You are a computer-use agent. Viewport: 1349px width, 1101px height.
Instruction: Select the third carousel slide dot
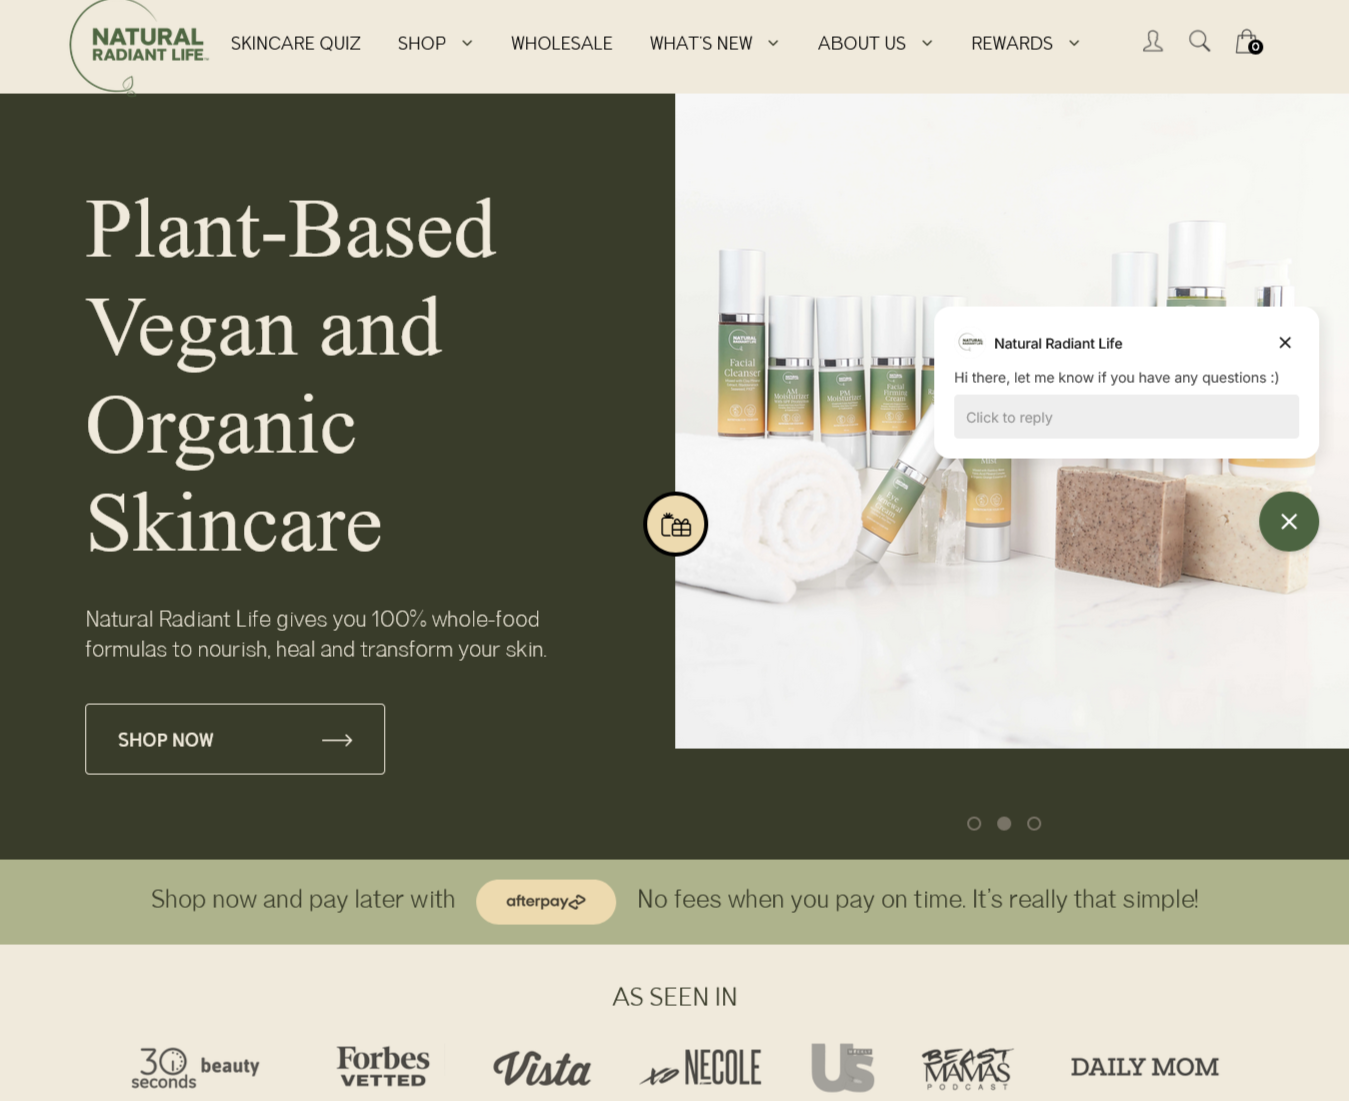[1034, 823]
